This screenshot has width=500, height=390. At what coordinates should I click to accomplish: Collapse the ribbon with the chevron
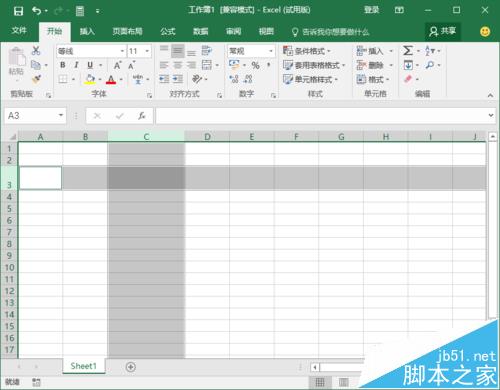pyautogui.click(x=490, y=95)
